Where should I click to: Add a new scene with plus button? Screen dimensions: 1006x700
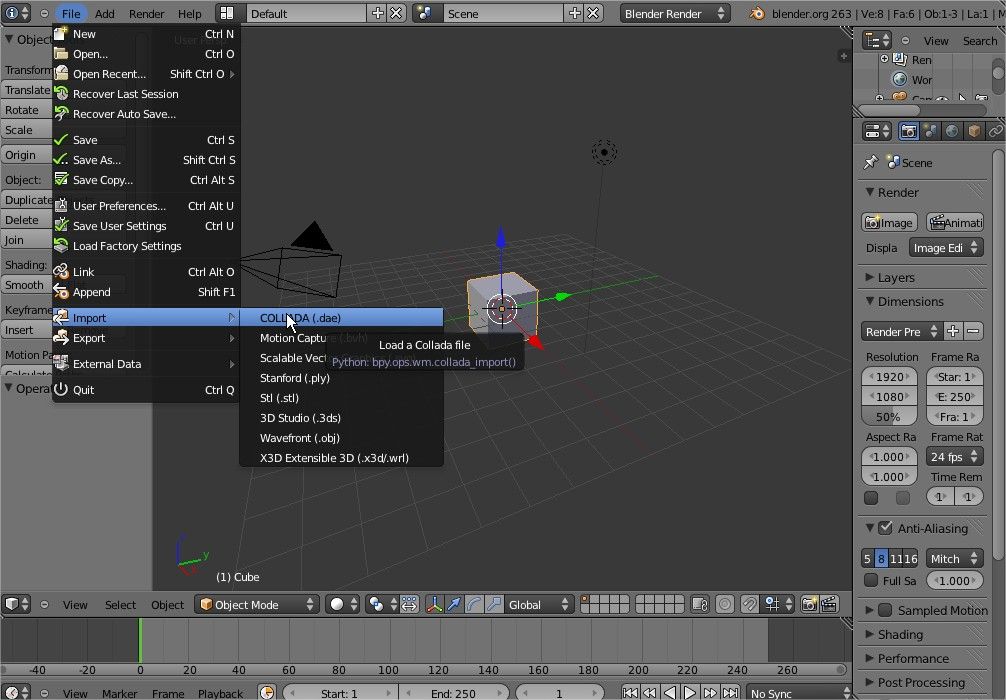tap(575, 13)
